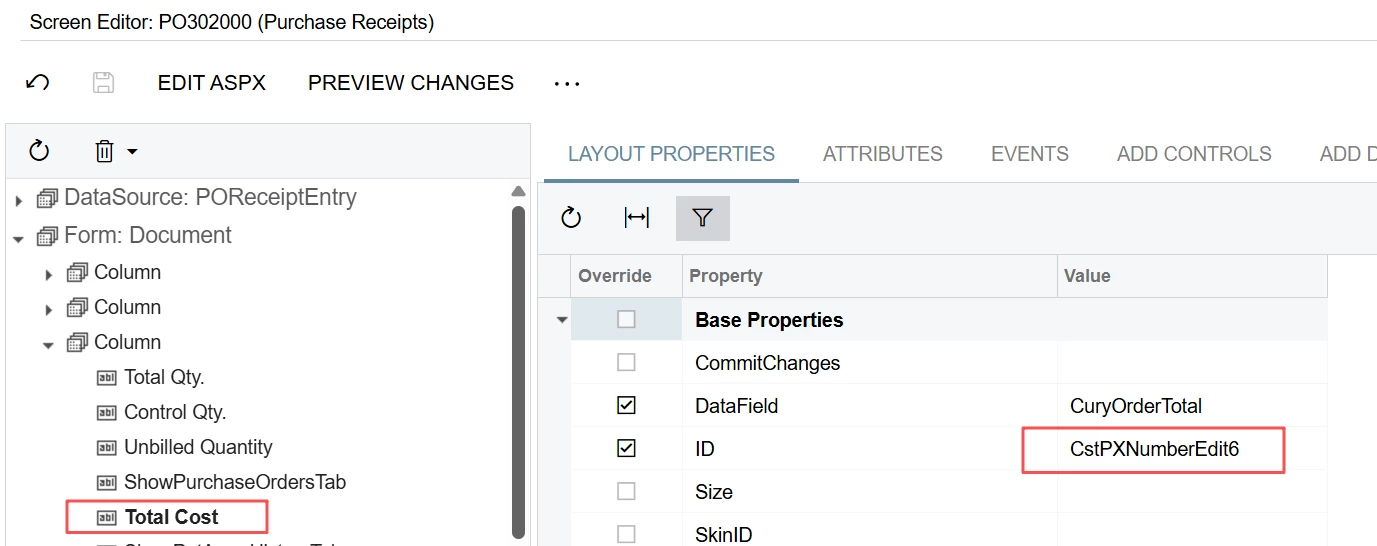Collapse the Base Properties group

click(x=561, y=321)
